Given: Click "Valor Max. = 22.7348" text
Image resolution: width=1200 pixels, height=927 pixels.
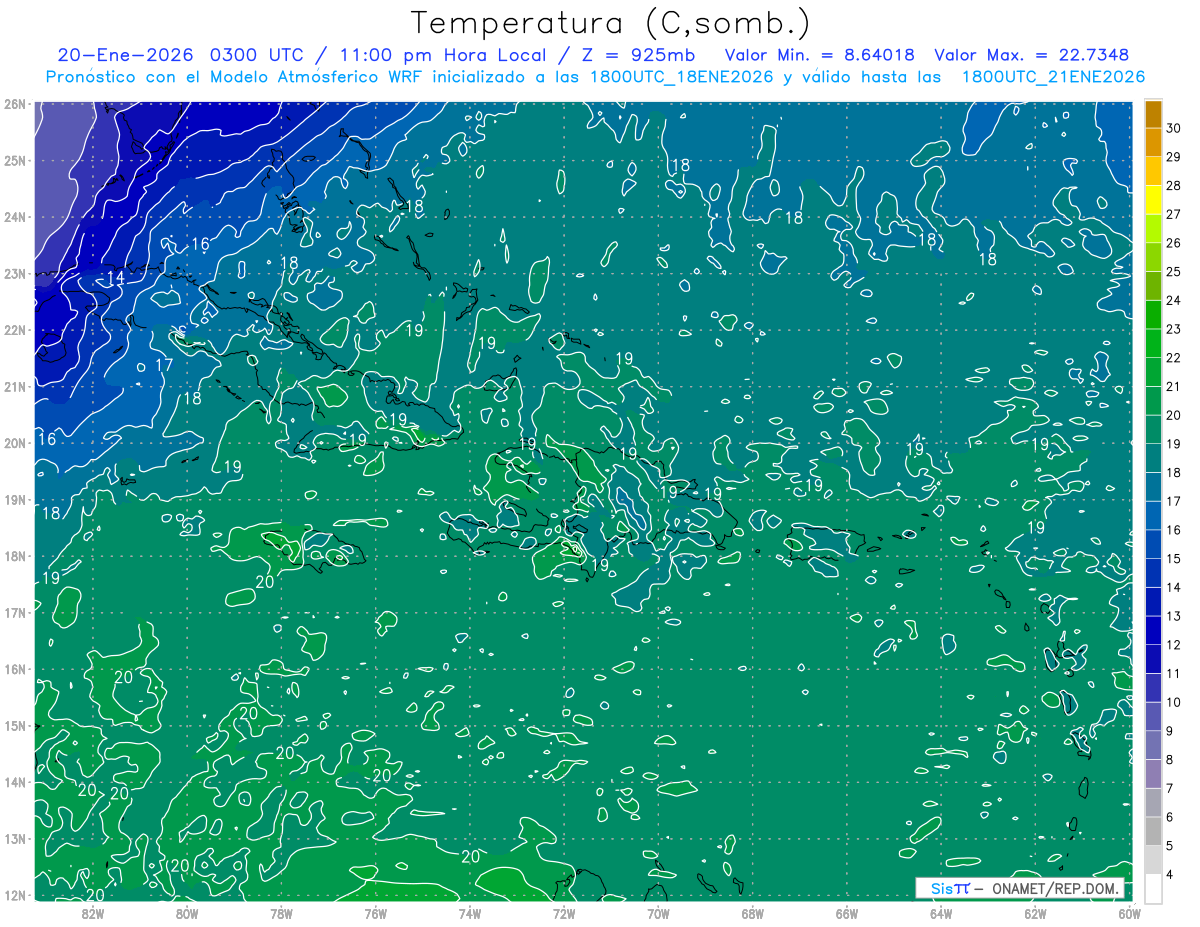Looking at the screenshot, I should click(x=1032, y=55).
